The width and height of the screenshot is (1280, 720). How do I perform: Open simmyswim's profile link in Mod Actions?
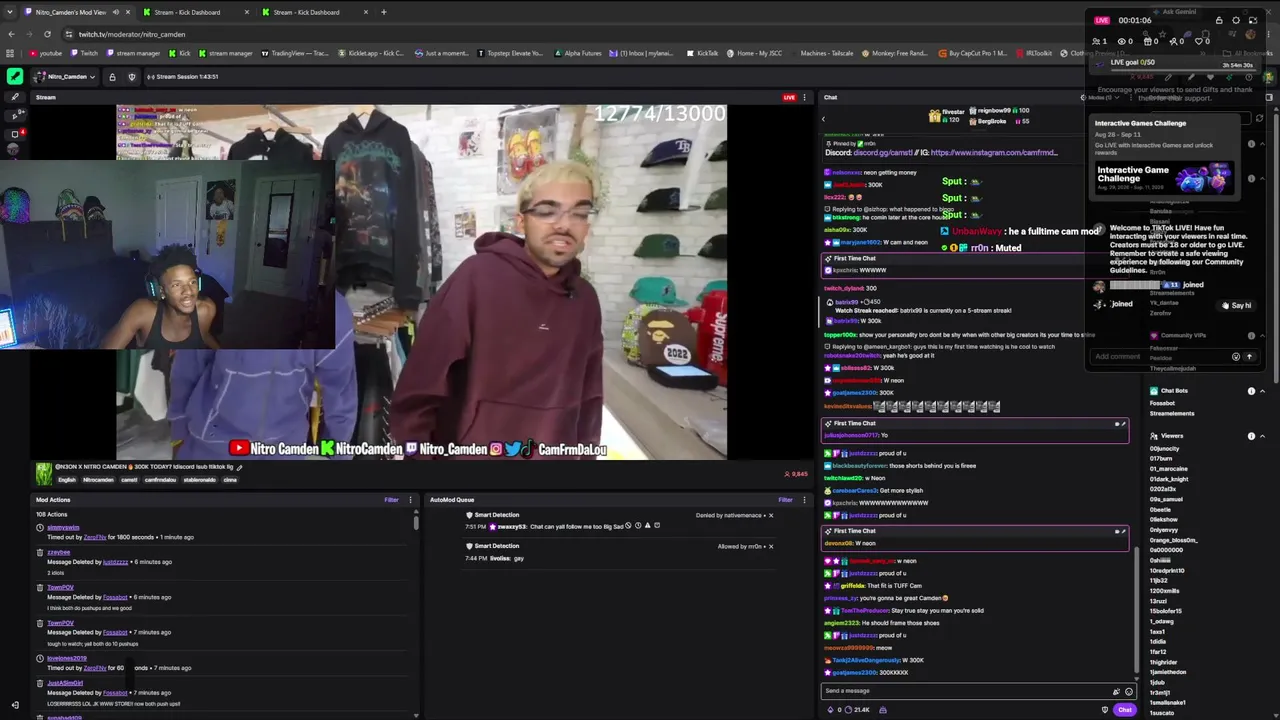click(x=63, y=527)
